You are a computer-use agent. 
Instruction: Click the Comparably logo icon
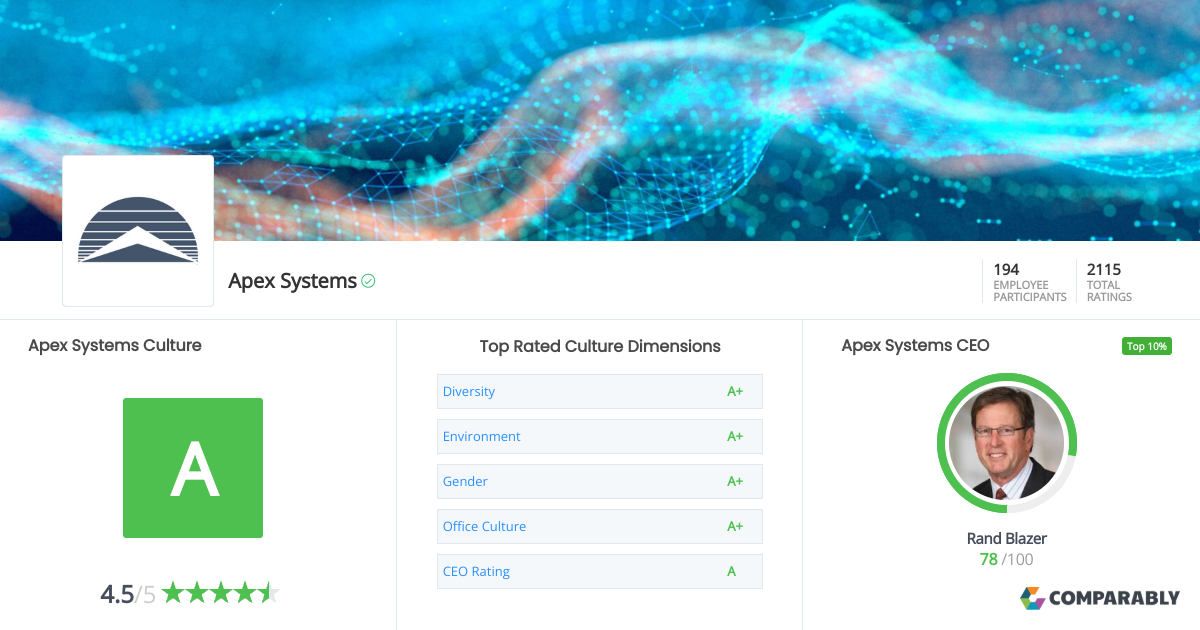(1032, 598)
